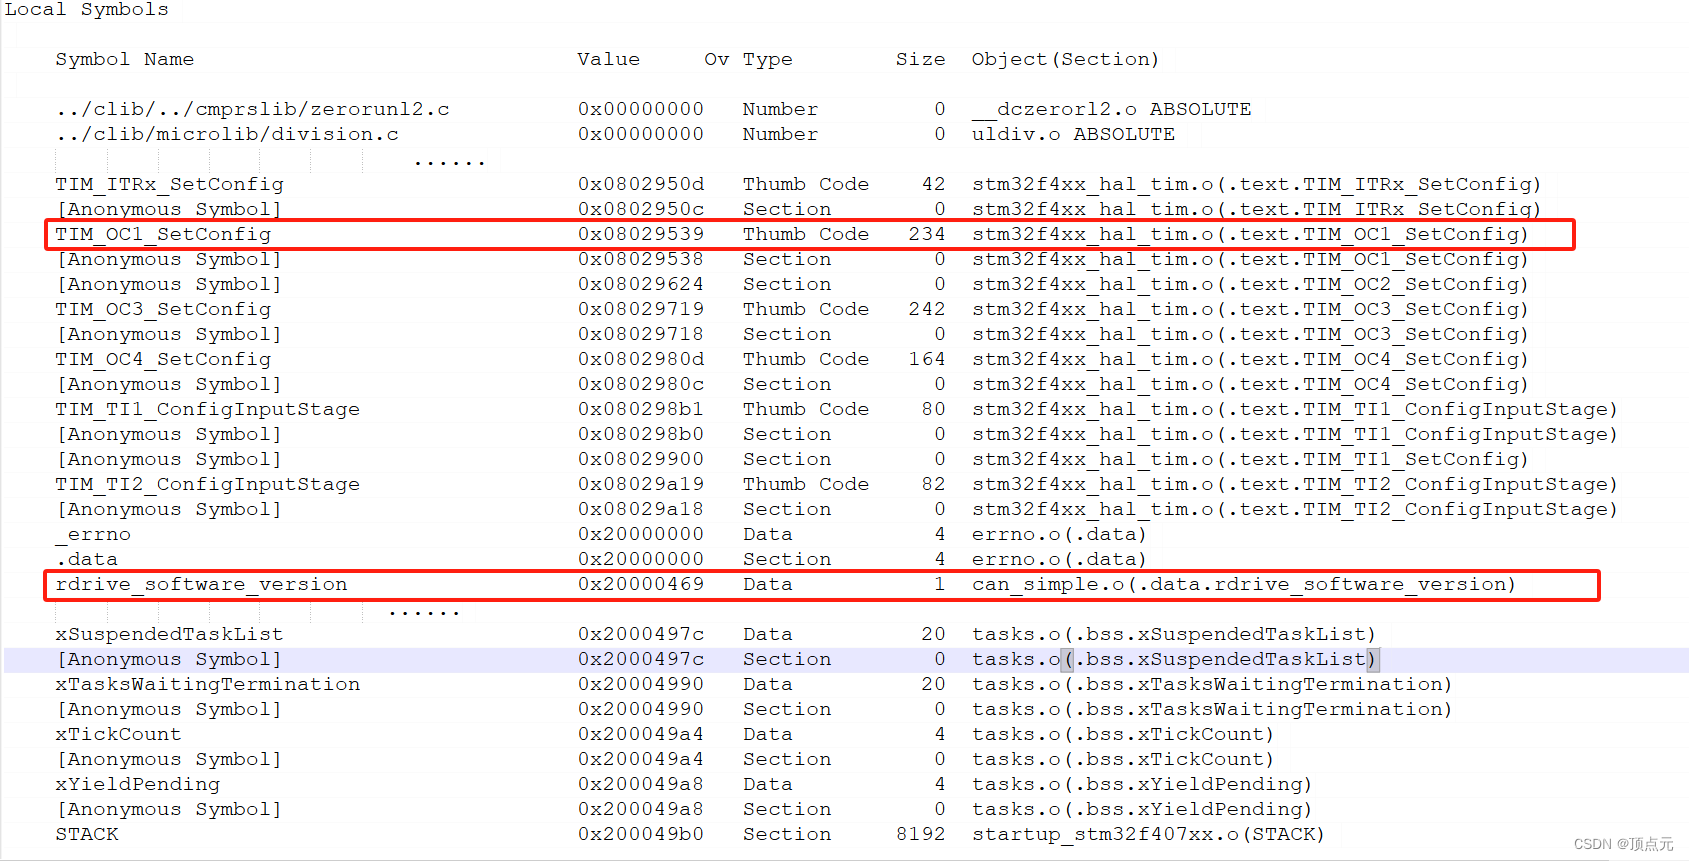Click the value 0x20000469
1689x861 pixels.
641,584
